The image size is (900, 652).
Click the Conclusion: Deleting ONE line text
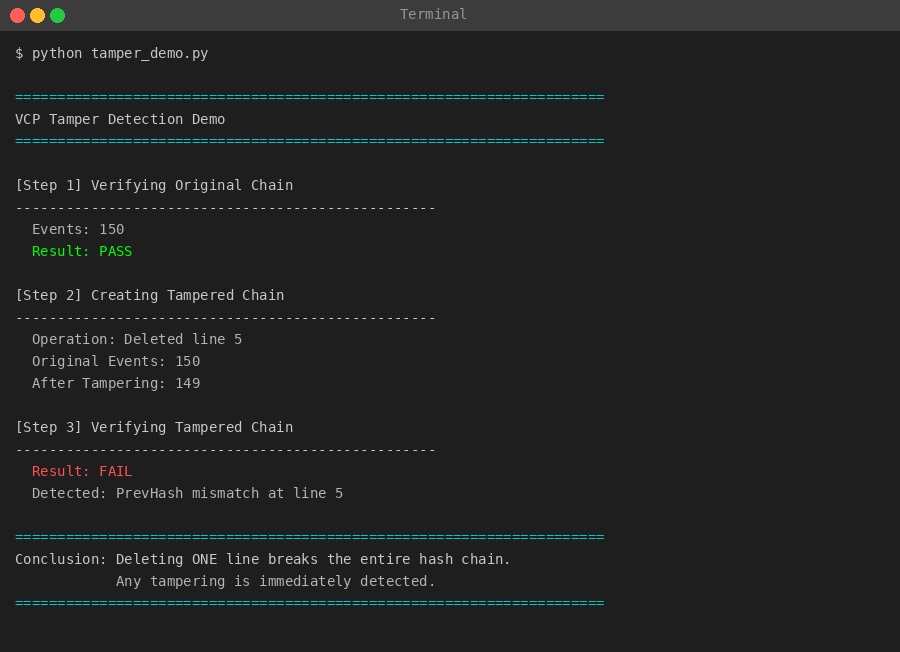coord(263,559)
